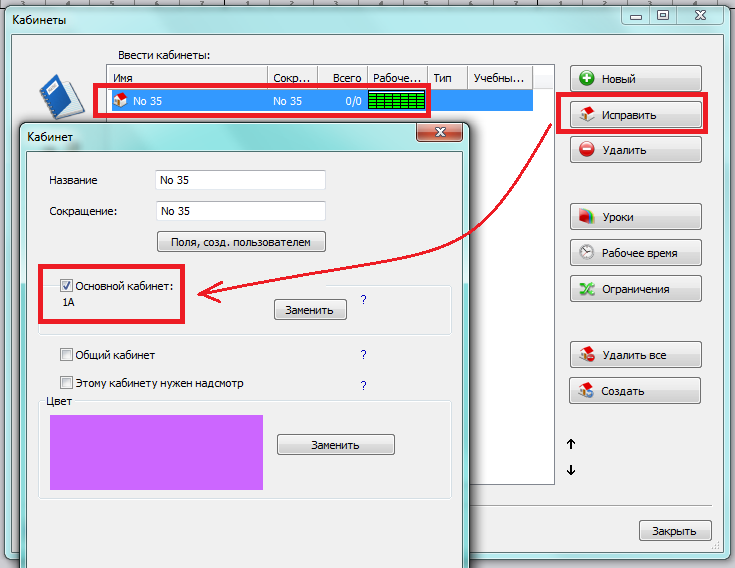Click Заменить for the main classroom class
Image resolution: width=735 pixels, height=568 pixels.
(x=310, y=310)
